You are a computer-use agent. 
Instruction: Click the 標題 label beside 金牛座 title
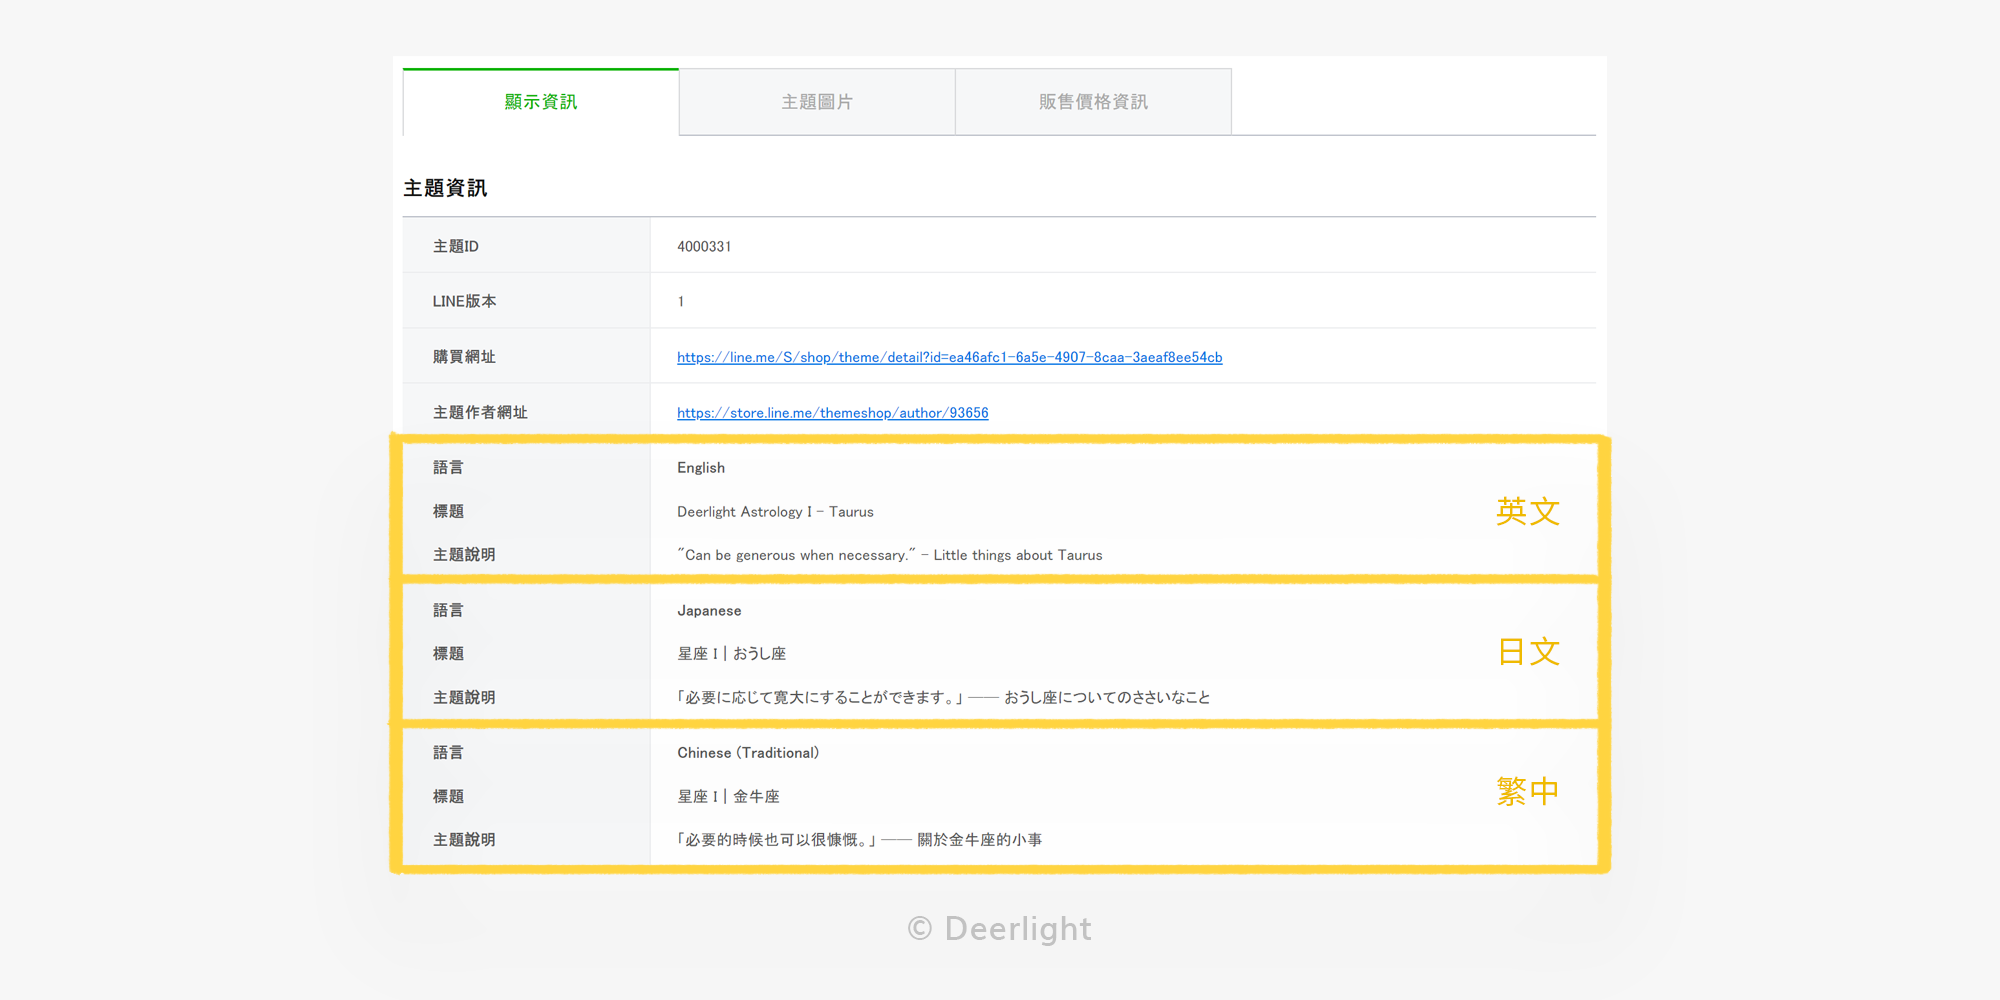click(x=448, y=796)
